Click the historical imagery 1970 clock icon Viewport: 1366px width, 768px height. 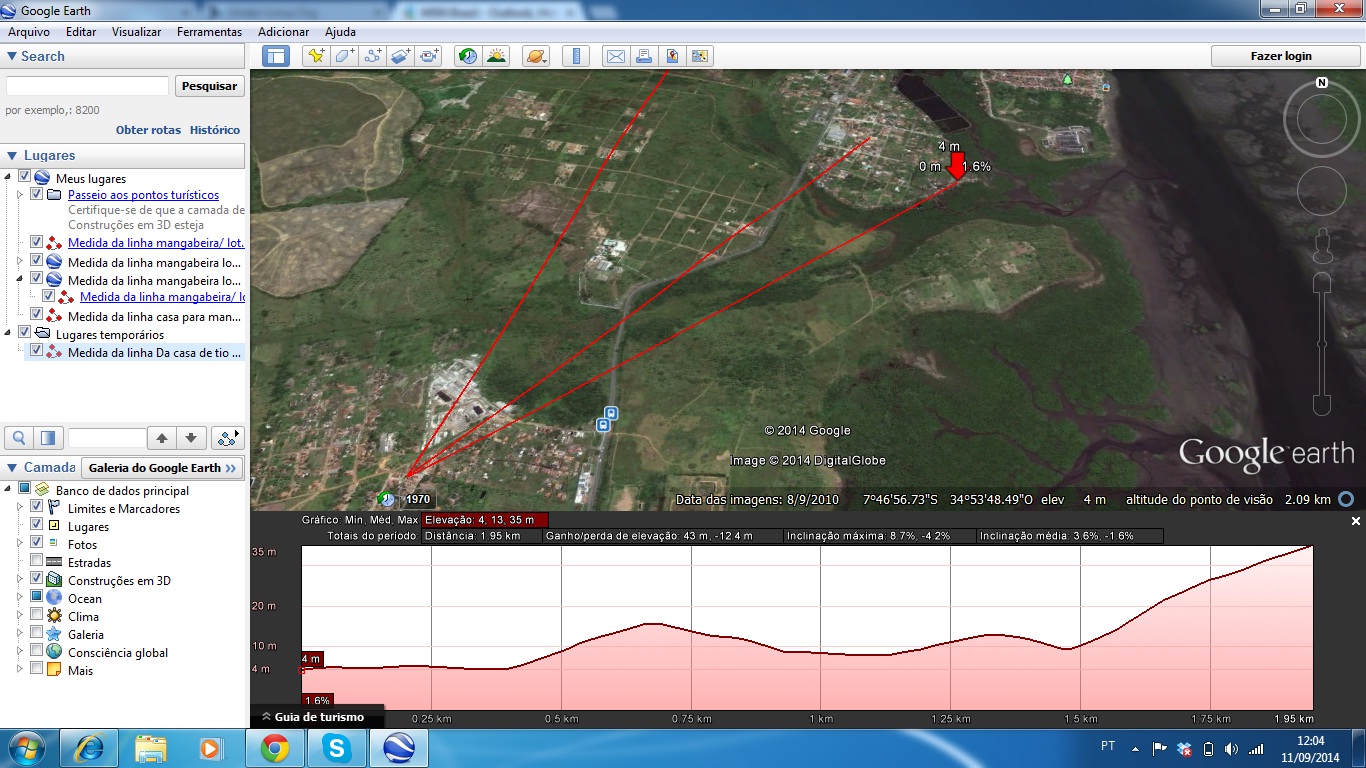point(387,499)
